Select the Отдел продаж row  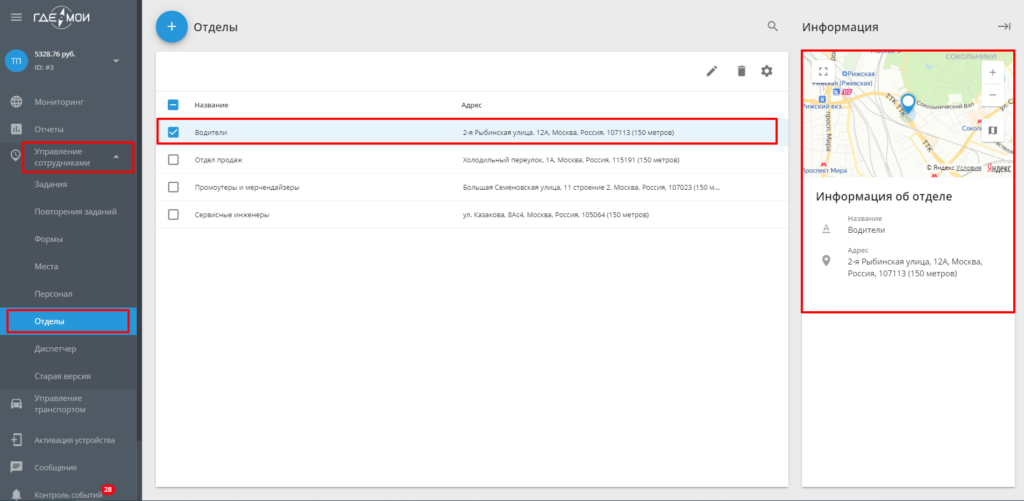pyautogui.click(x=472, y=159)
